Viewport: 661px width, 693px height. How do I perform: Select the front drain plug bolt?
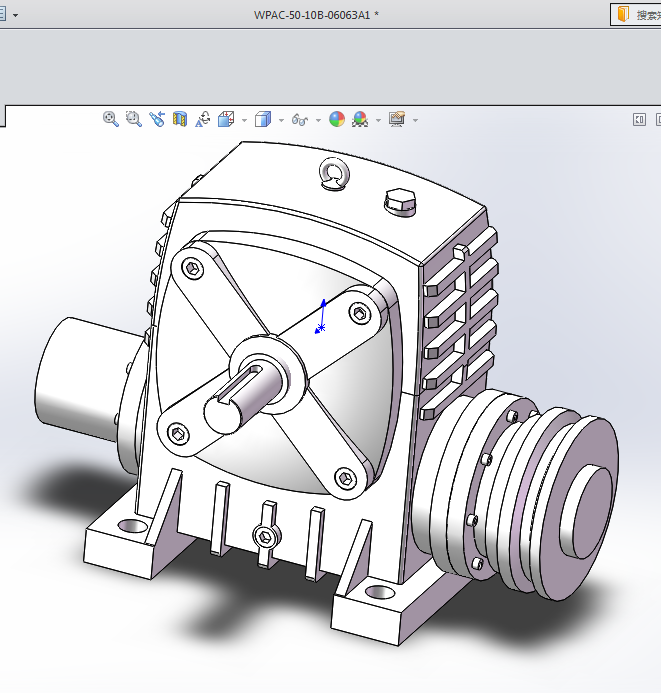[266, 536]
